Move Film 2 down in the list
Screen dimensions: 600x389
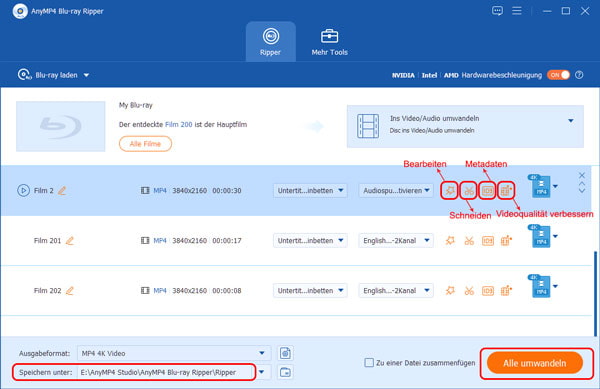click(582, 190)
